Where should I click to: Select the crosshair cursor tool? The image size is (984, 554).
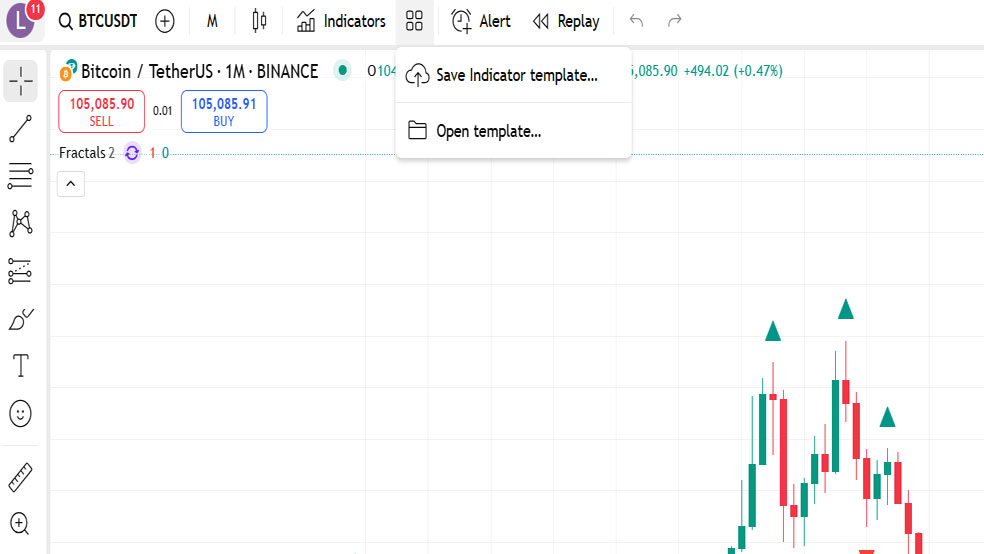[20, 81]
